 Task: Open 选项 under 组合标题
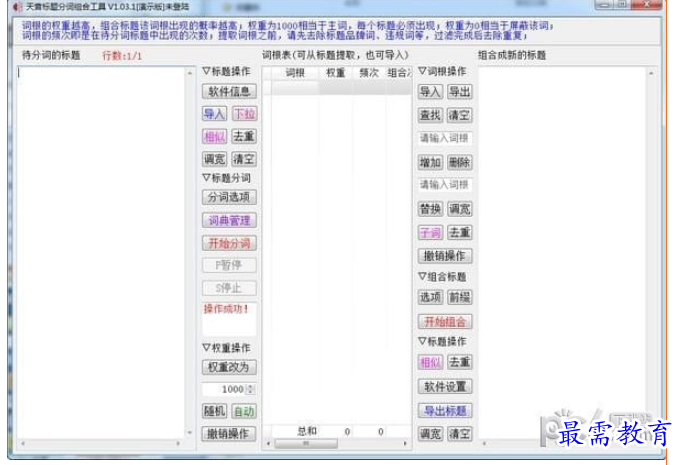click(430, 298)
